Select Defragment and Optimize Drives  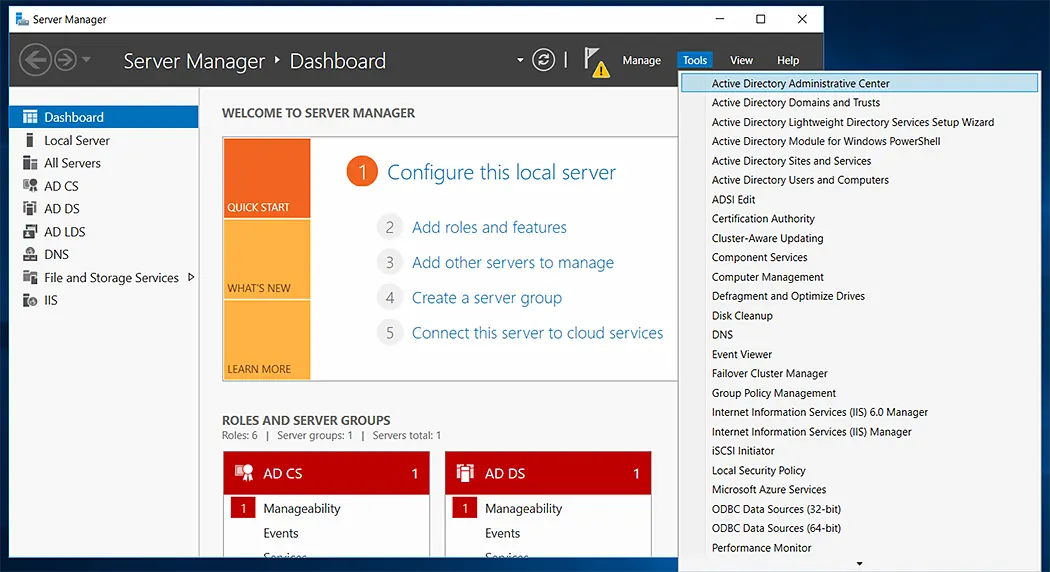[x=859, y=296]
